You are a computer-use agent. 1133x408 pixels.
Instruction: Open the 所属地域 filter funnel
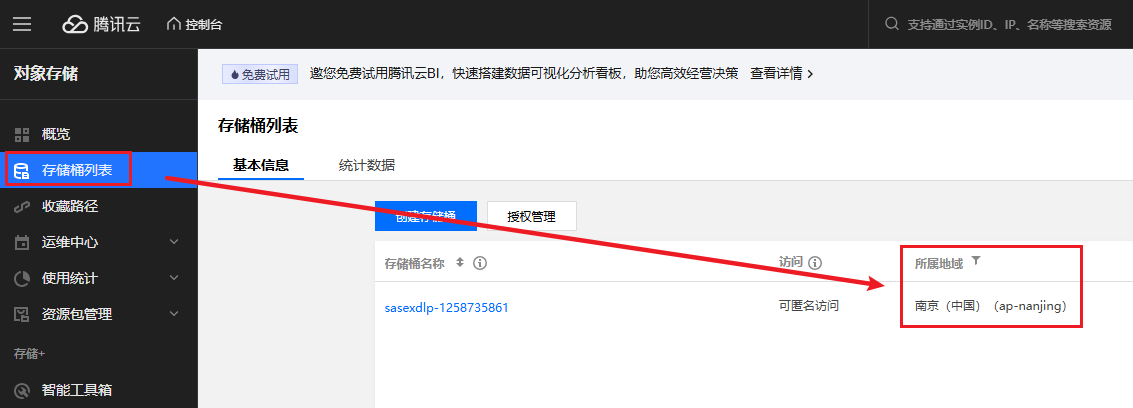point(976,261)
